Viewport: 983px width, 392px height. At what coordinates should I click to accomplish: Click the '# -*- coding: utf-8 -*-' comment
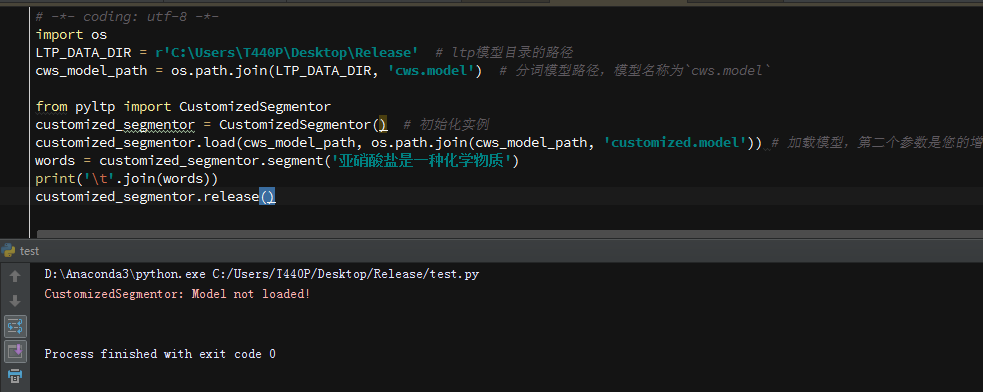pyautogui.click(x=127, y=16)
